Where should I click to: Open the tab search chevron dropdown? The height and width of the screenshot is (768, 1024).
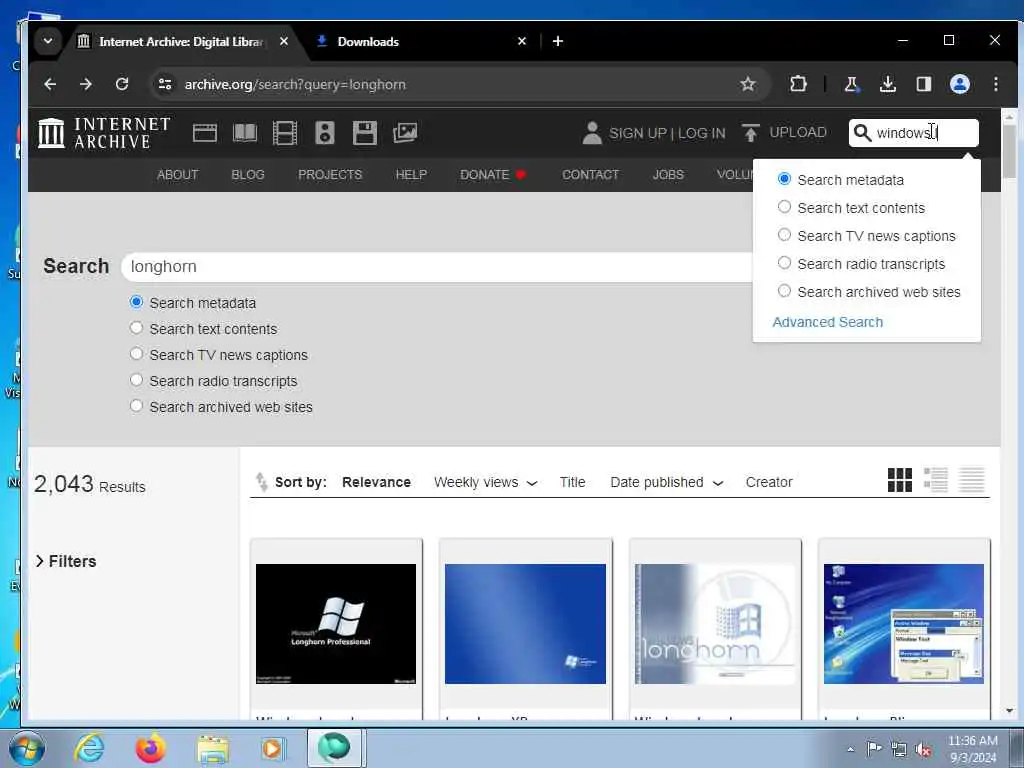point(48,41)
